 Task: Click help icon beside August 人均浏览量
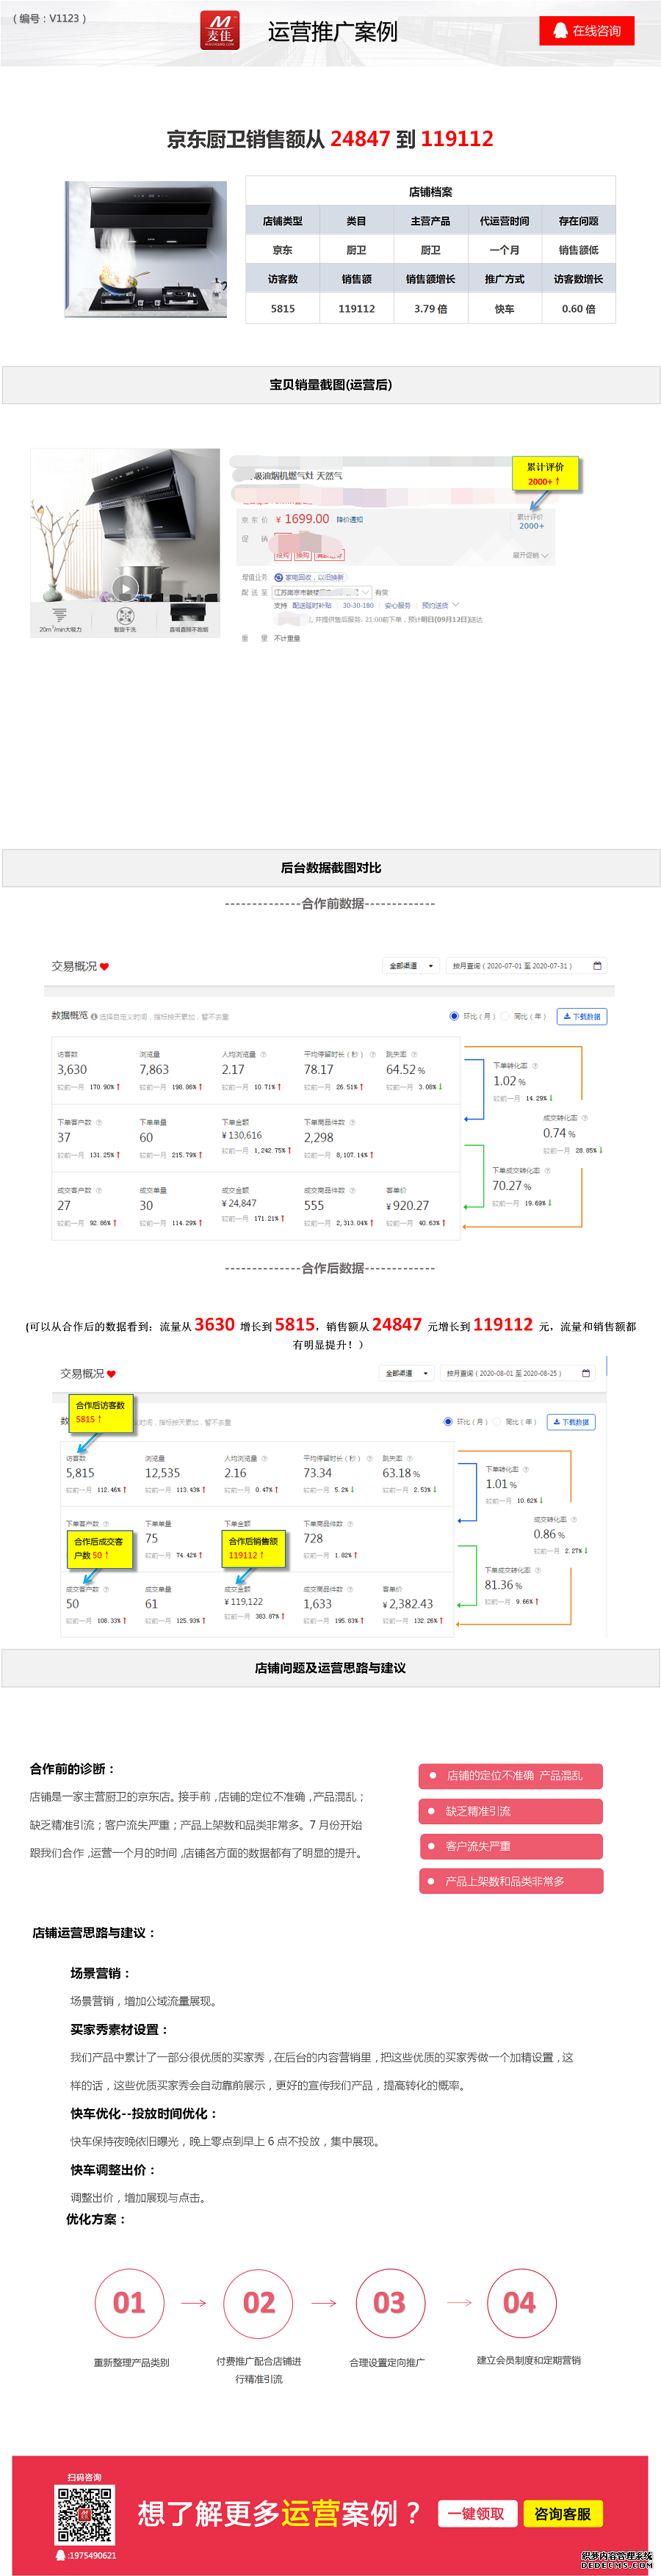(x=264, y=1459)
